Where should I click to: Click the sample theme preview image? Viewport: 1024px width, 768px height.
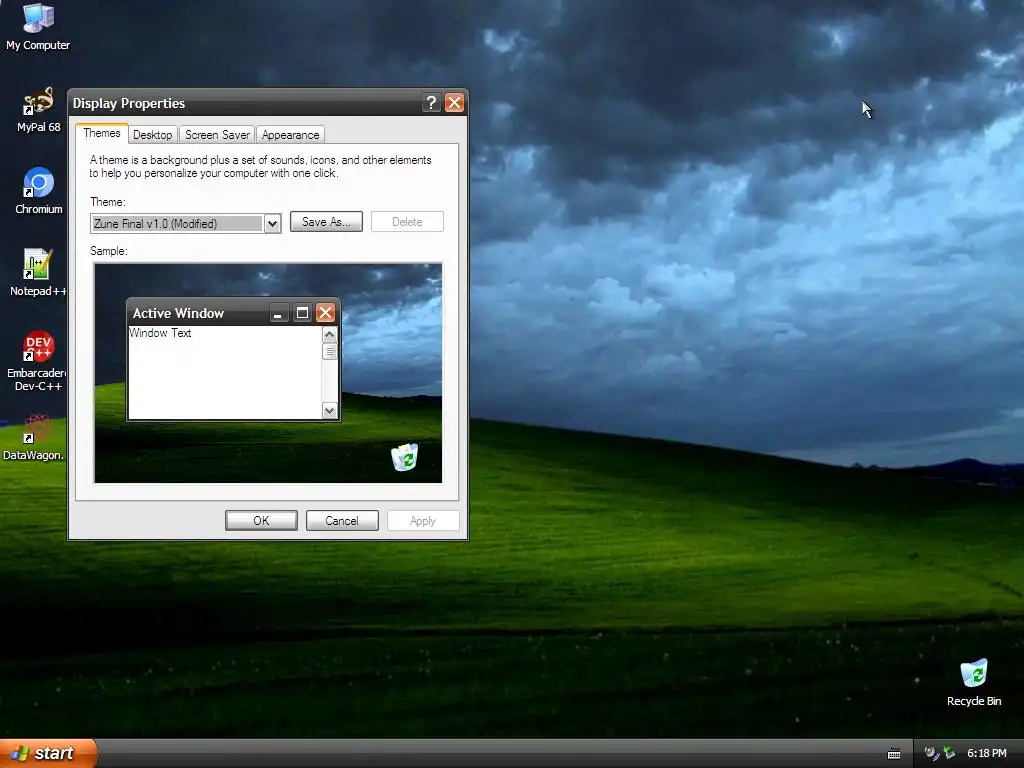pos(268,373)
